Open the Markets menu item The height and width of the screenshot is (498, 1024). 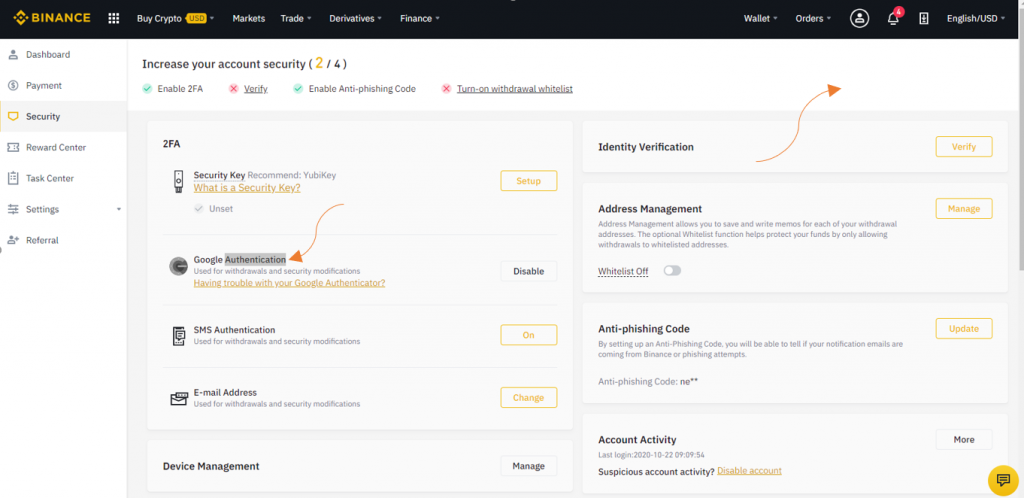tap(249, 18)
